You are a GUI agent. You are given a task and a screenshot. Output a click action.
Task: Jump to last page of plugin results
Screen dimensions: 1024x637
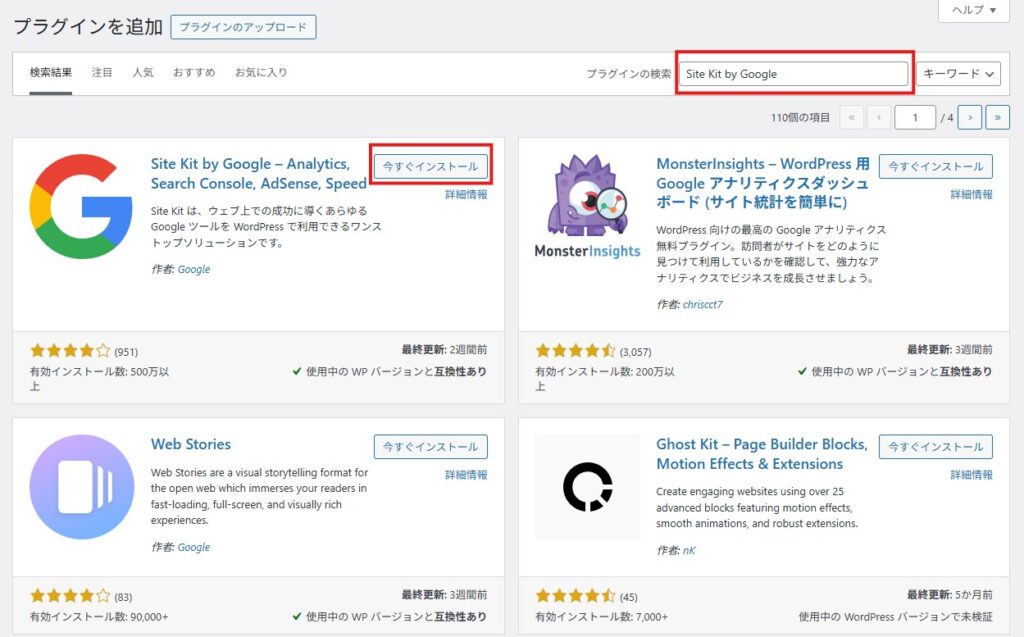pyautogui.click(x=997, y=118)
